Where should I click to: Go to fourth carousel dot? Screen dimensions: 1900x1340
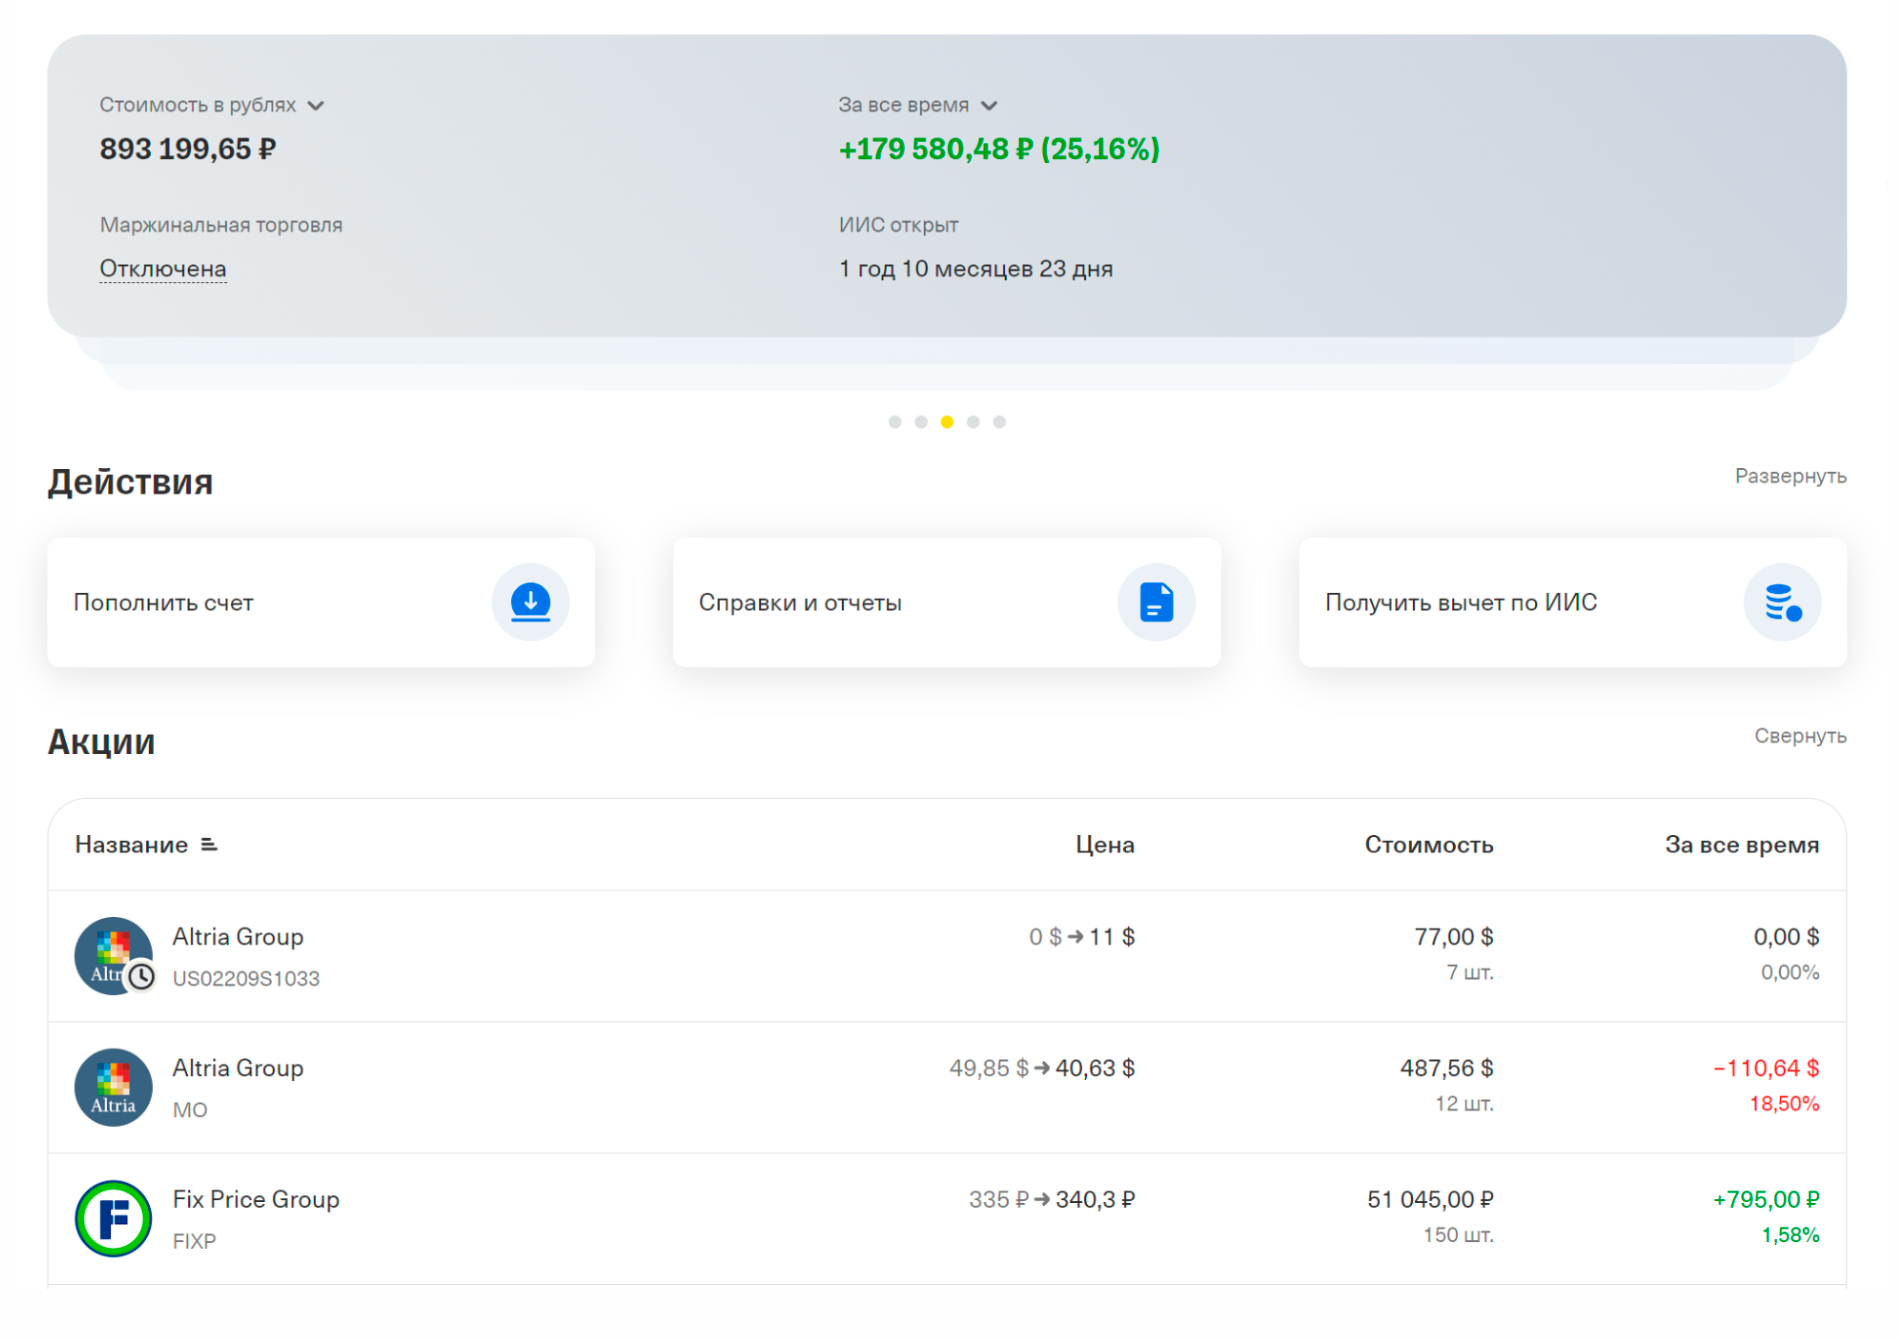coord(973,422)
